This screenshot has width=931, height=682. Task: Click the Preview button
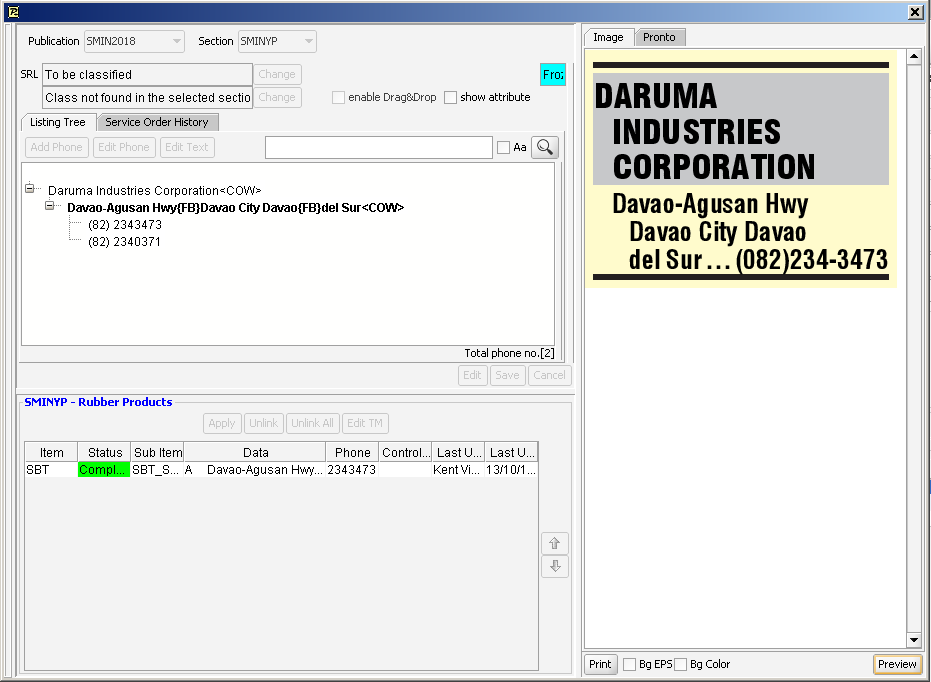(897, 664)
